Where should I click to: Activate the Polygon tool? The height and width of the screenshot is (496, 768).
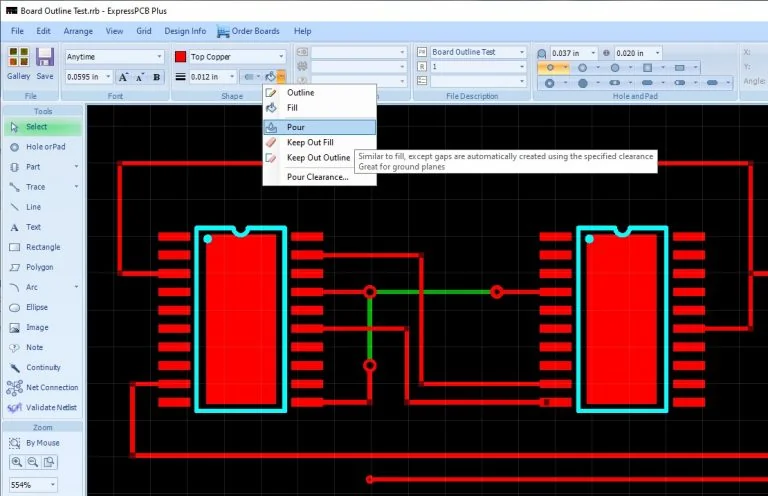(x=43, y=267)
